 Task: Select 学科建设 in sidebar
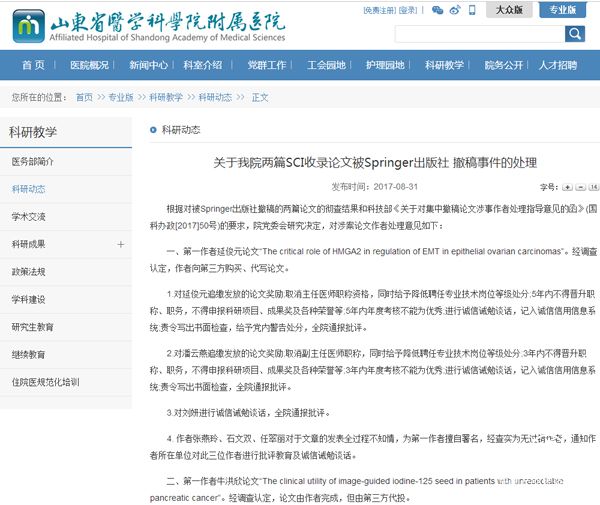(66, 300)
